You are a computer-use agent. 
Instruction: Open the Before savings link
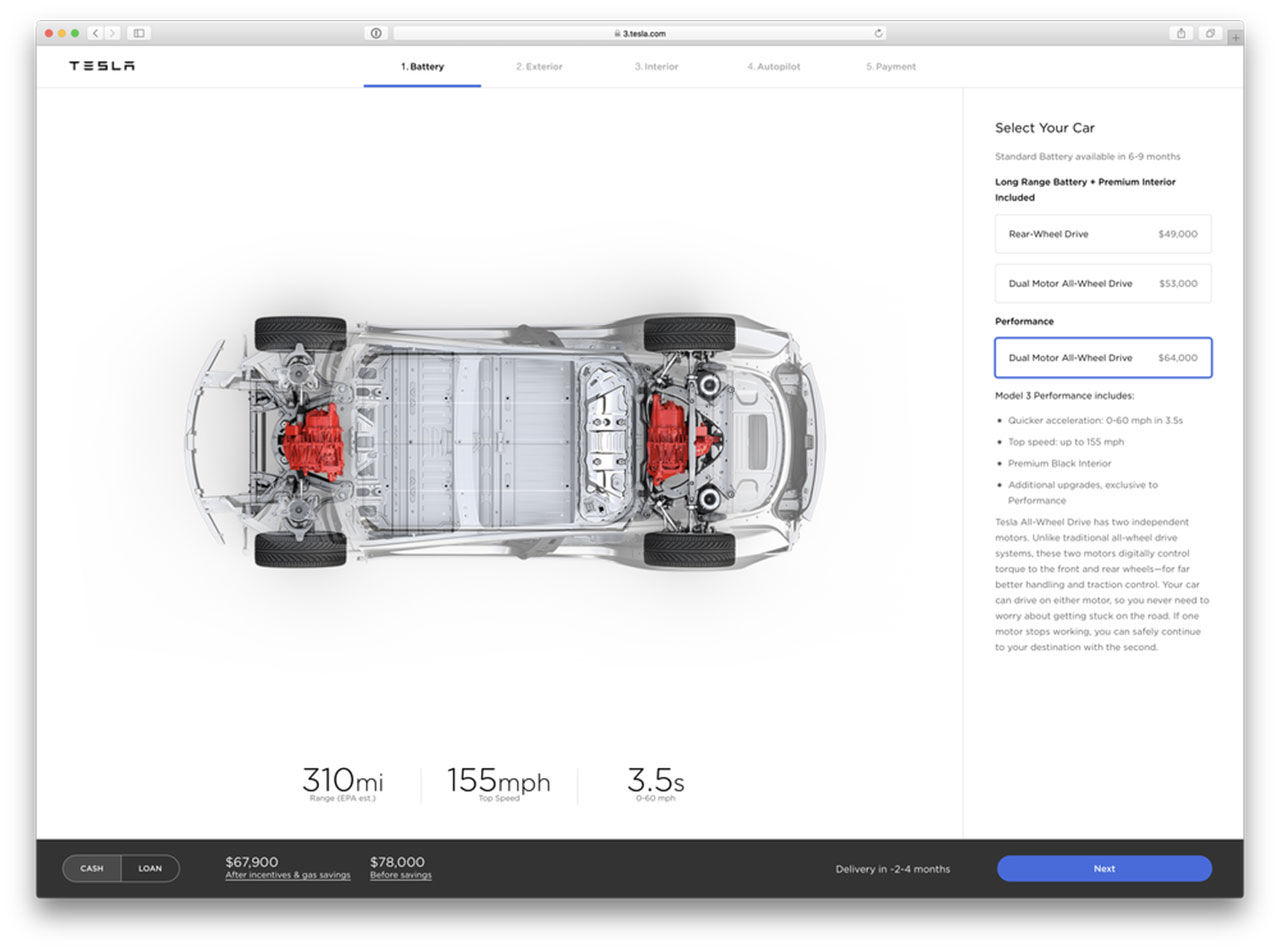[401, 875]
